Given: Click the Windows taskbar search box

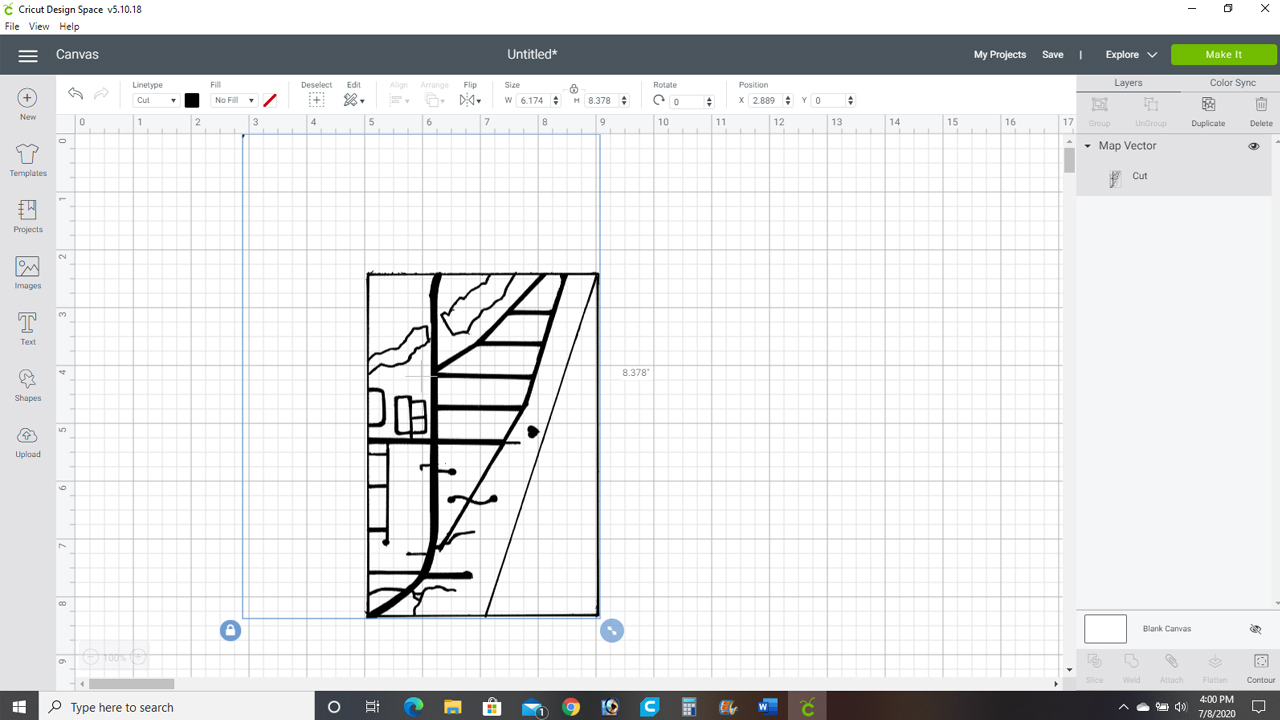Looking at the screenshot, I should point(178,707).
